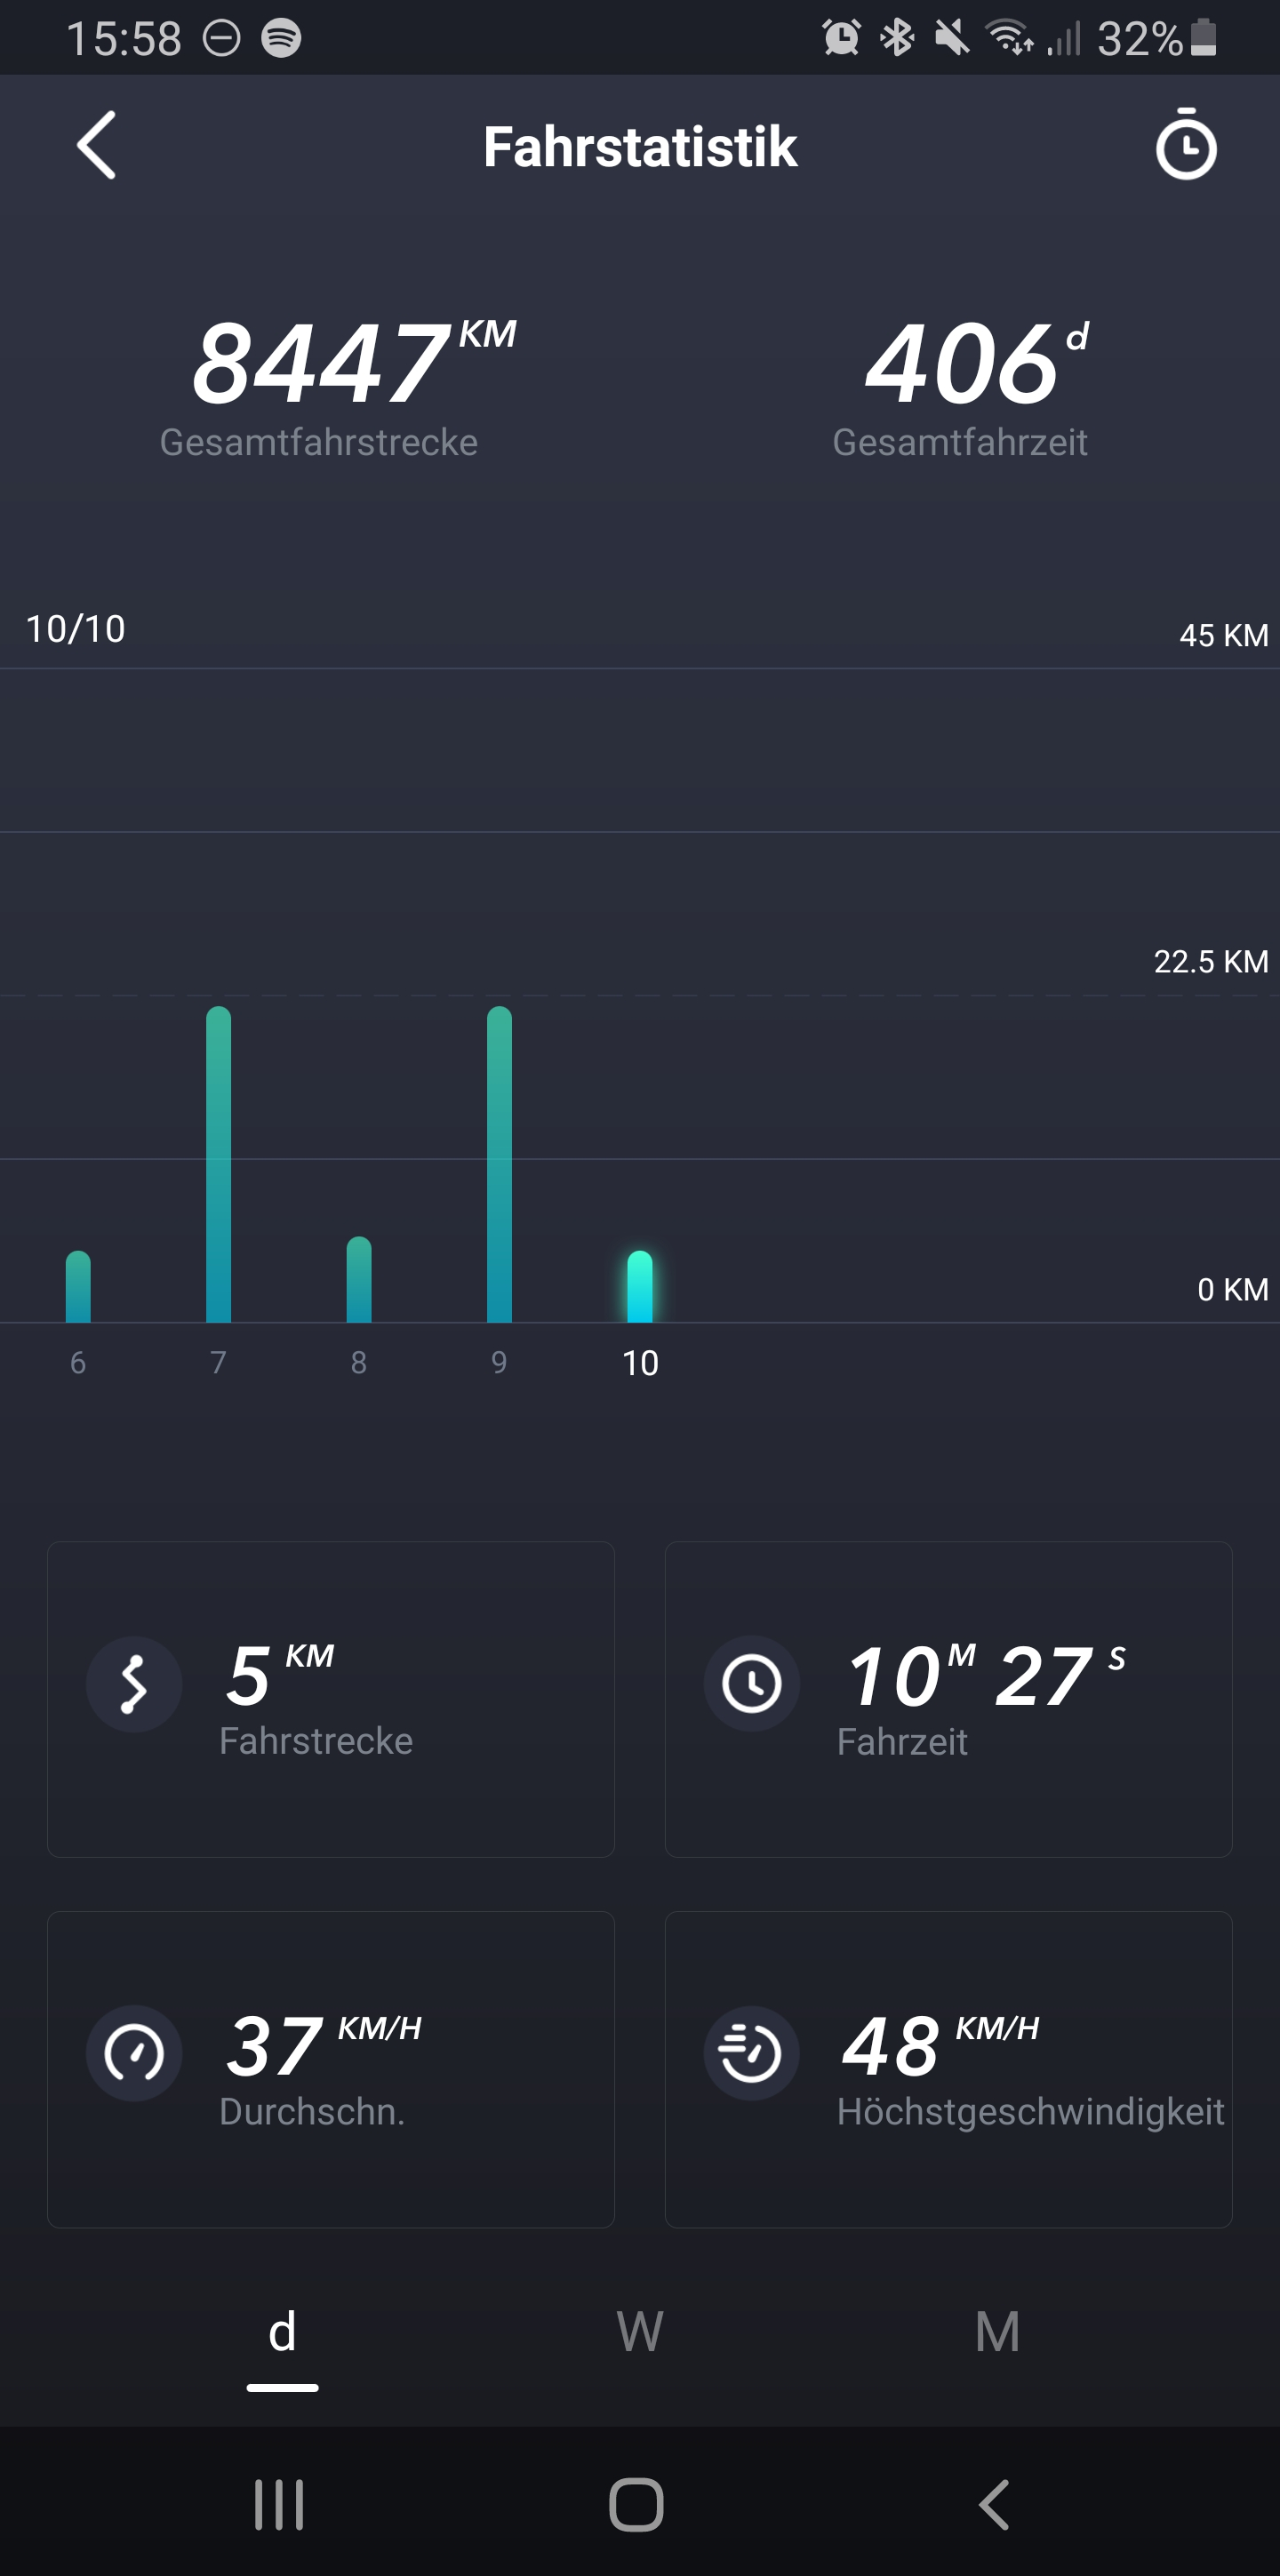Tap the Fahrzeit clock icon

pos(751,1683)
